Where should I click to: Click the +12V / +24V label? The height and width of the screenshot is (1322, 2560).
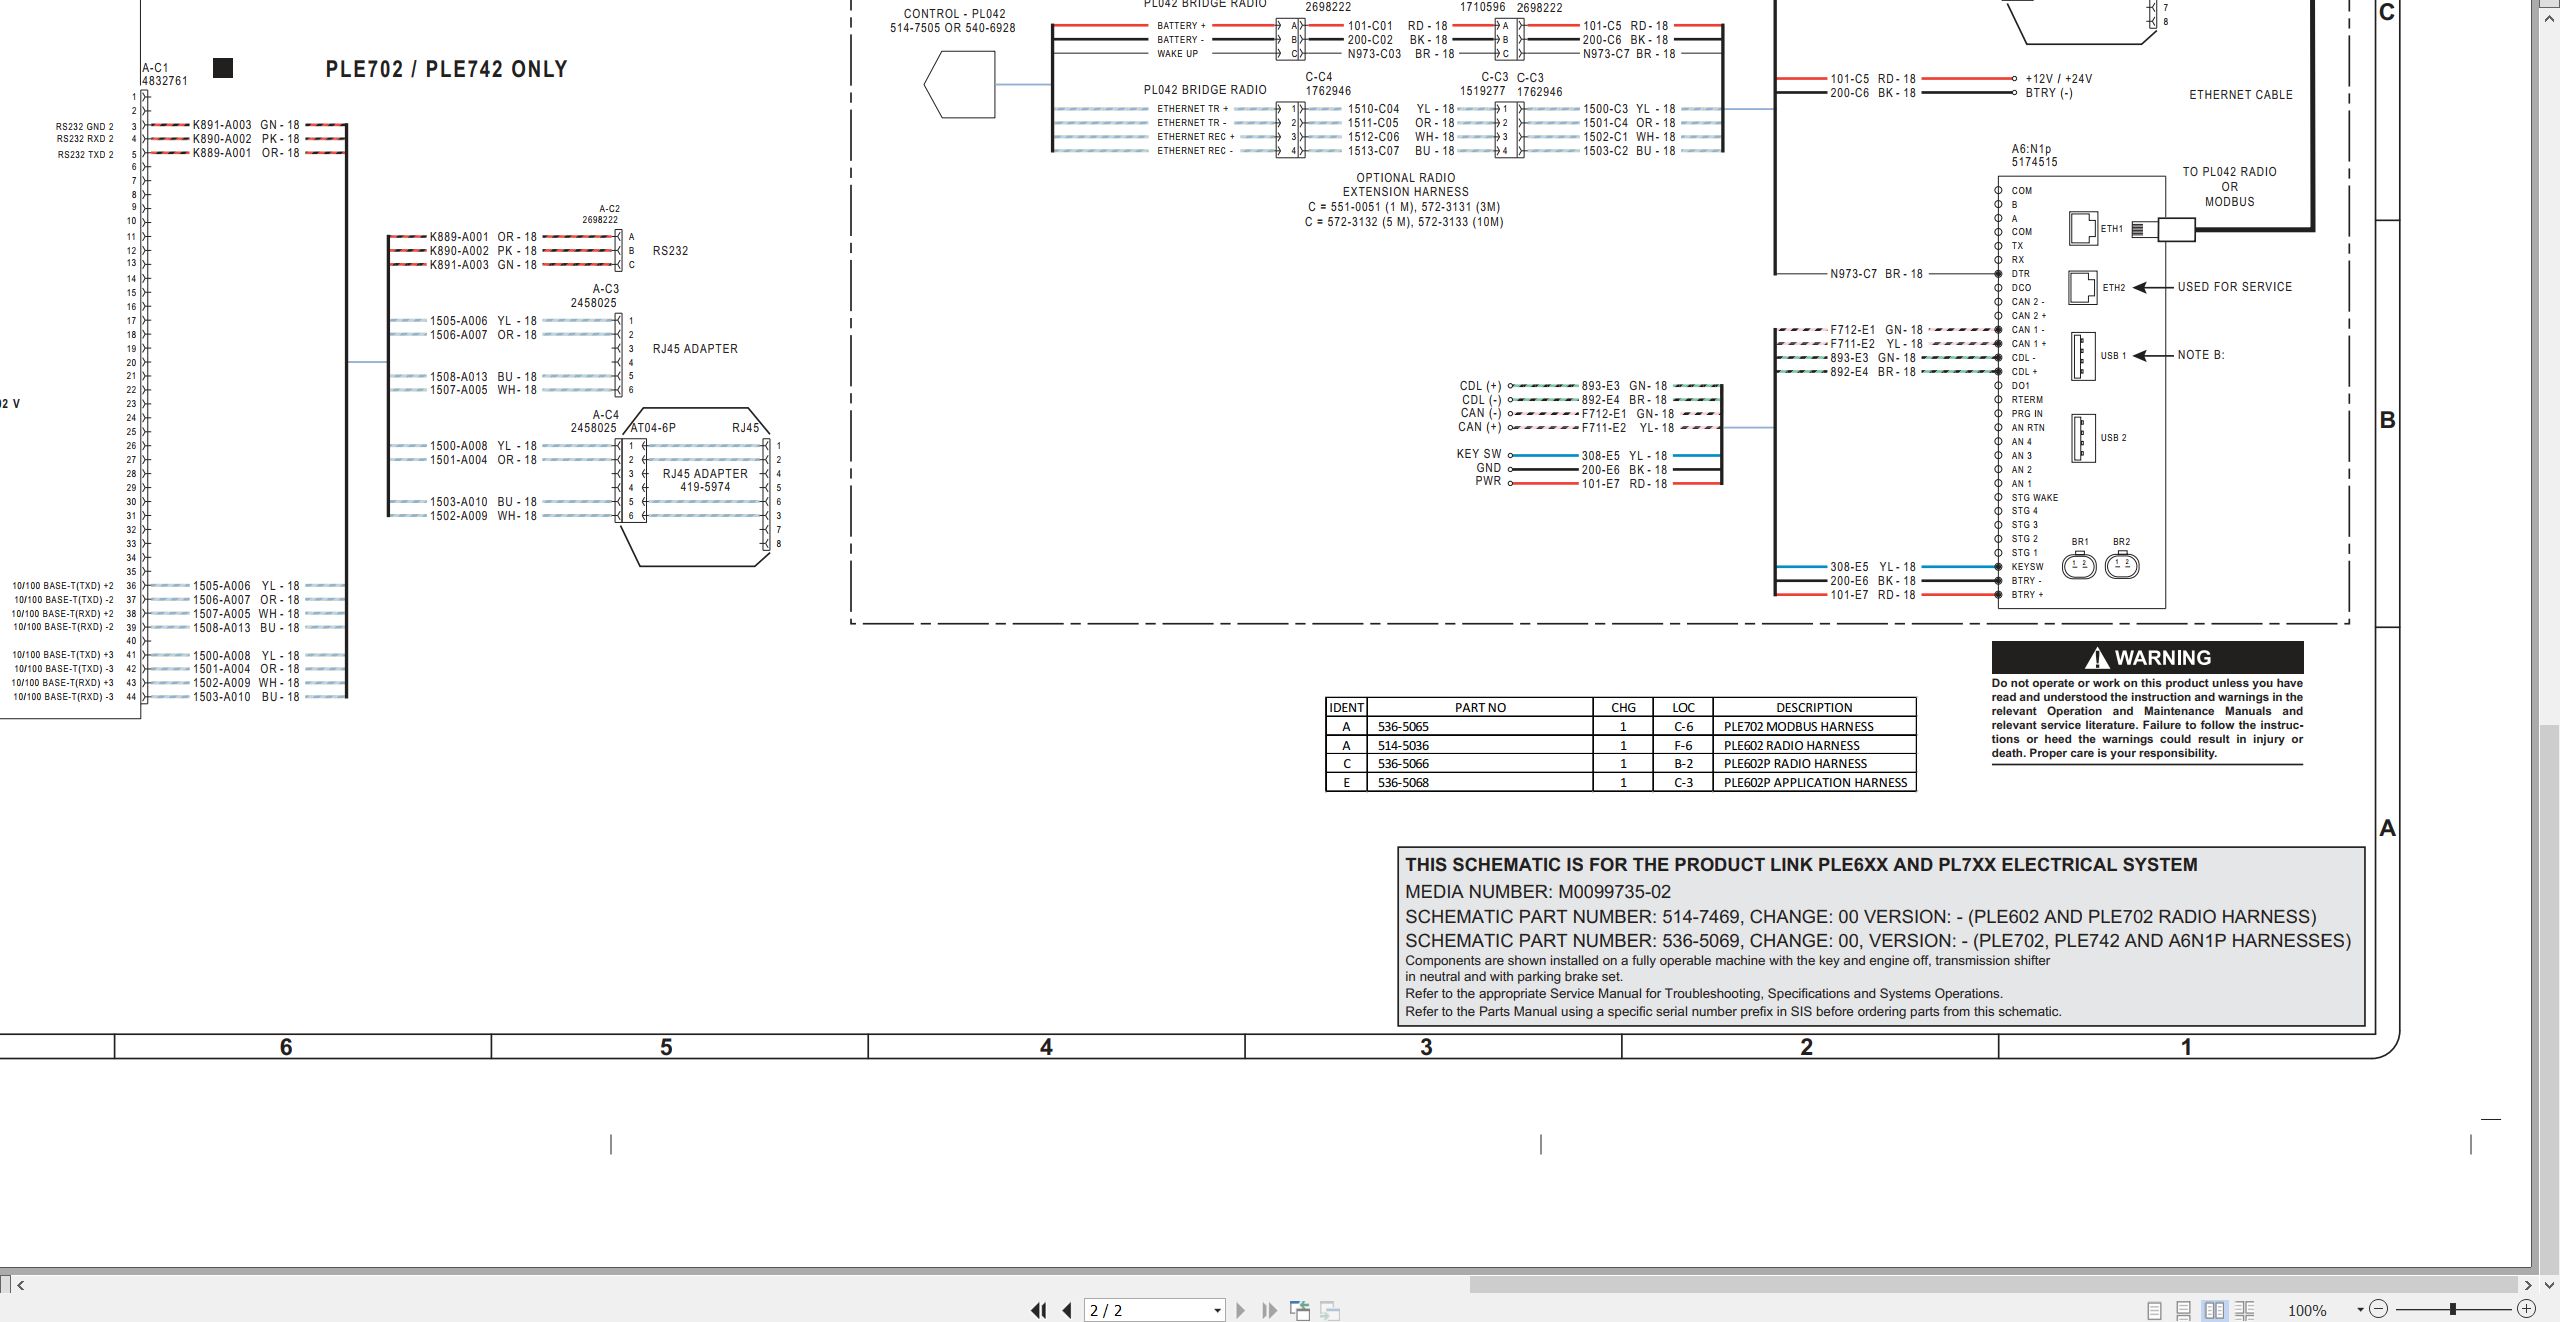pos(2058,79)
